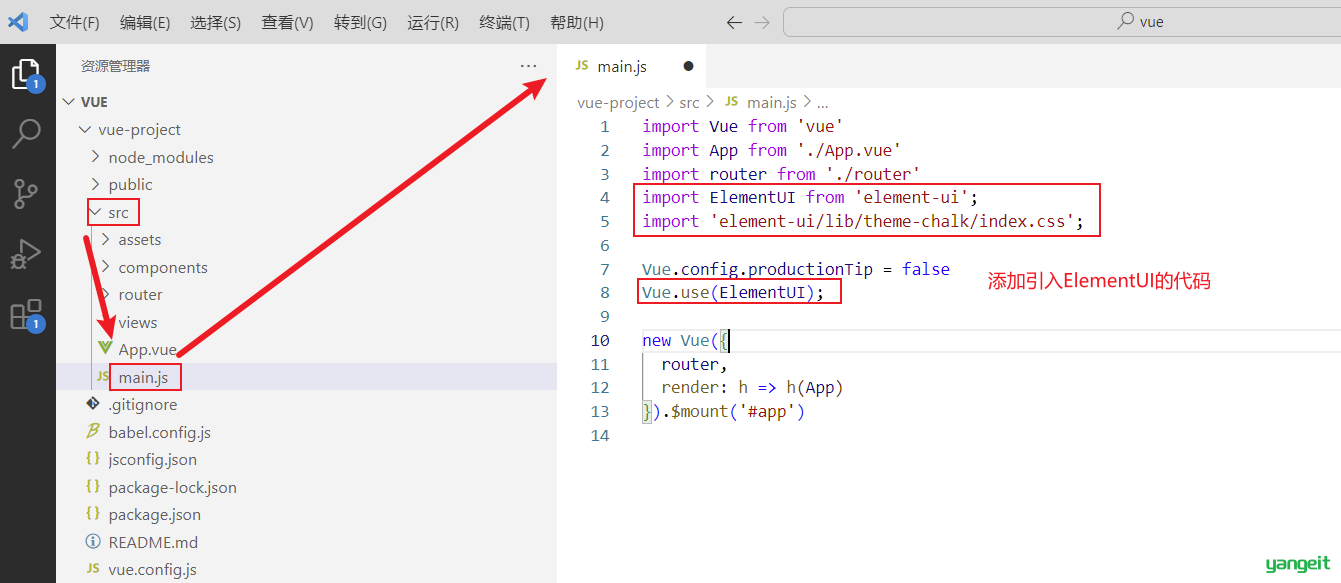Screen dimensions: 1341x583
Task: Click the Babel icon beside babel.config.js
Action: point(93,432)
